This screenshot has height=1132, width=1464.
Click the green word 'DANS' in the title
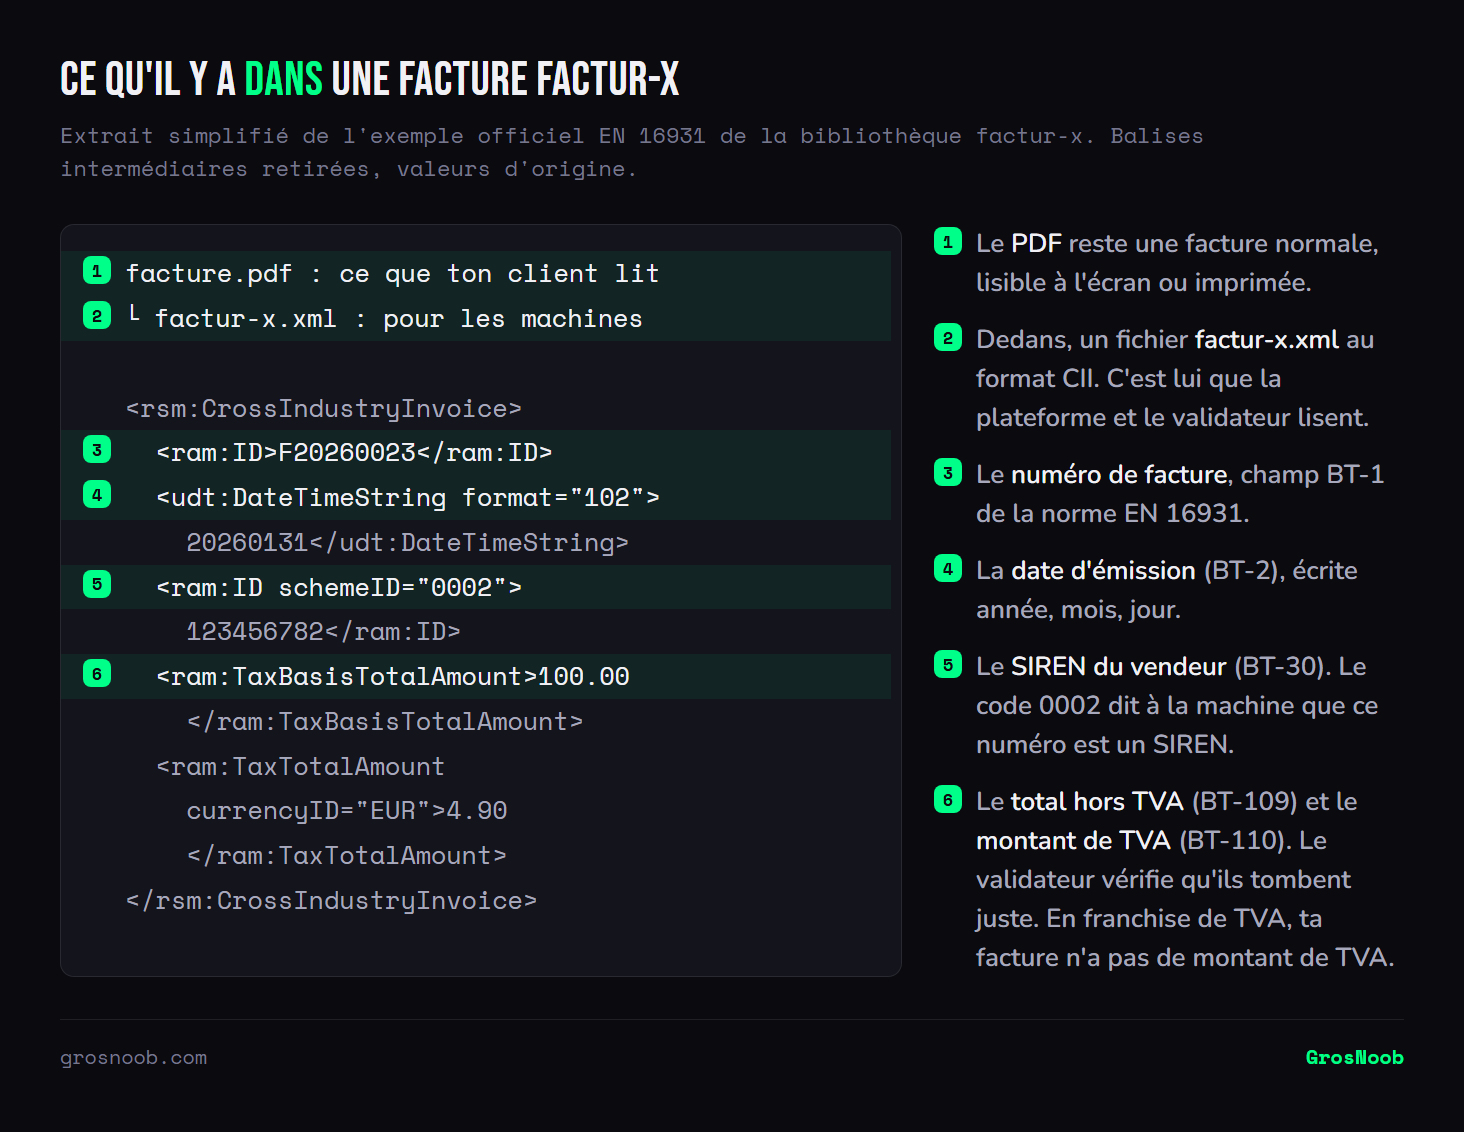point(284,79)
